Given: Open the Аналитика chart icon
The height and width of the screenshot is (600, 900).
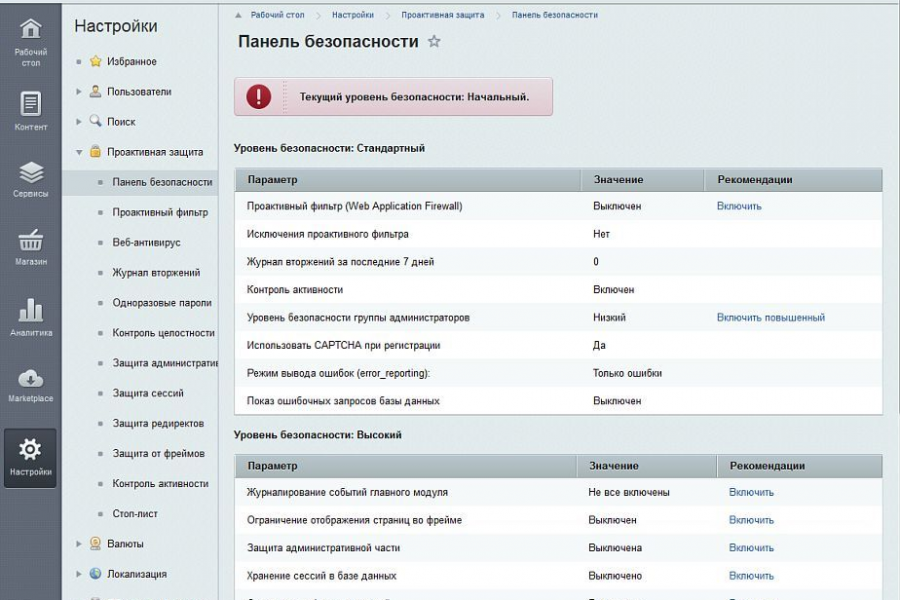Looking at the screenshot, I should click(31, 311).
